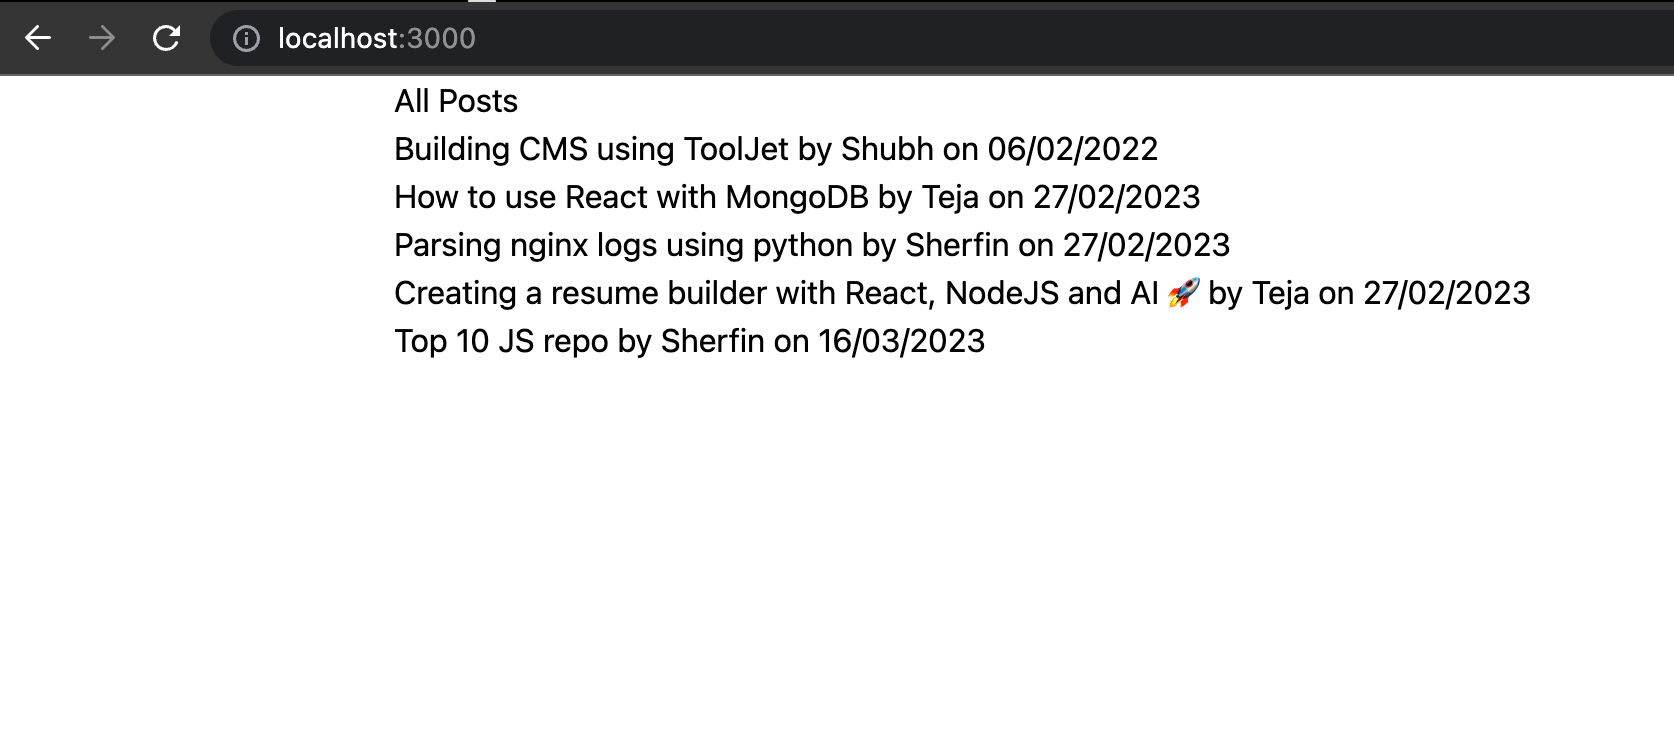1674x750 pixels.
Task: Click the port number 3000 in the URL
Action: click(441, 38)
